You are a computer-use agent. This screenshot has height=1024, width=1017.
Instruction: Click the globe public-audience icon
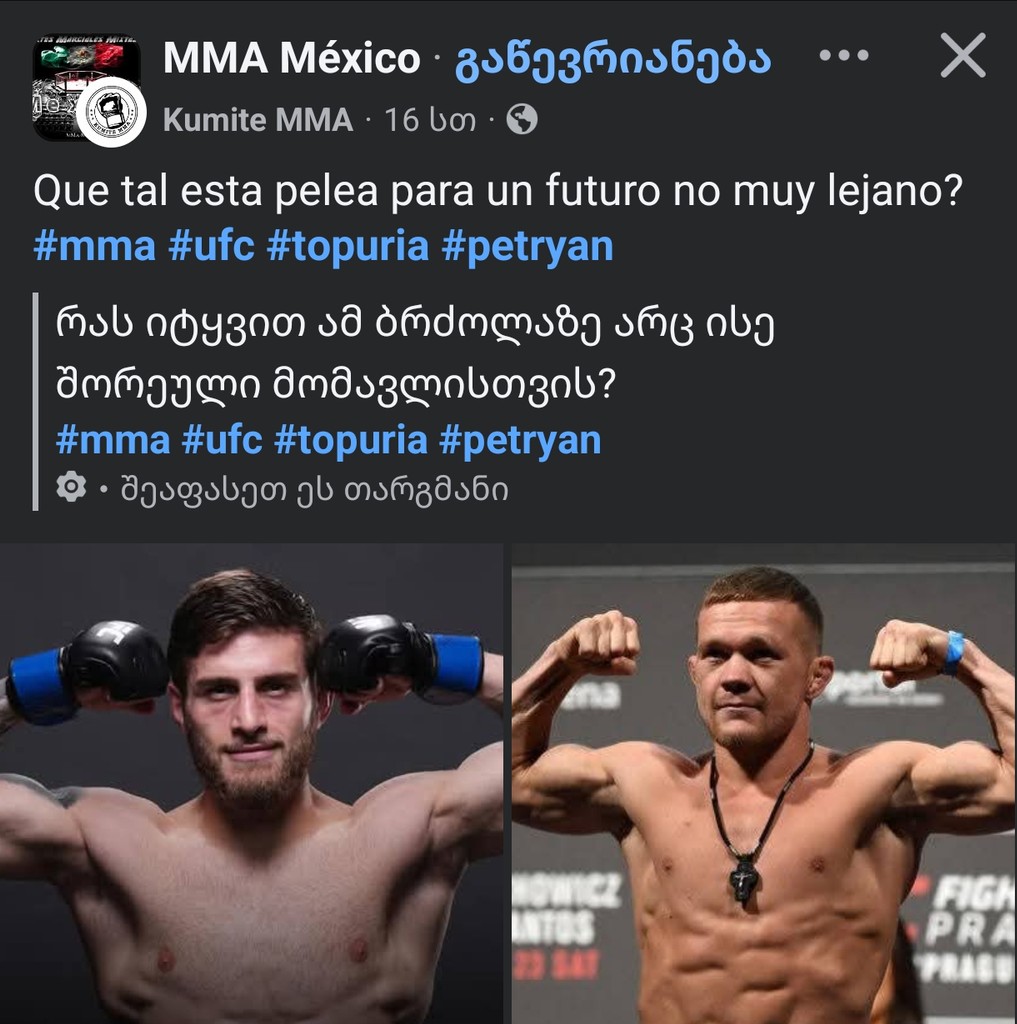click(522, 120)
